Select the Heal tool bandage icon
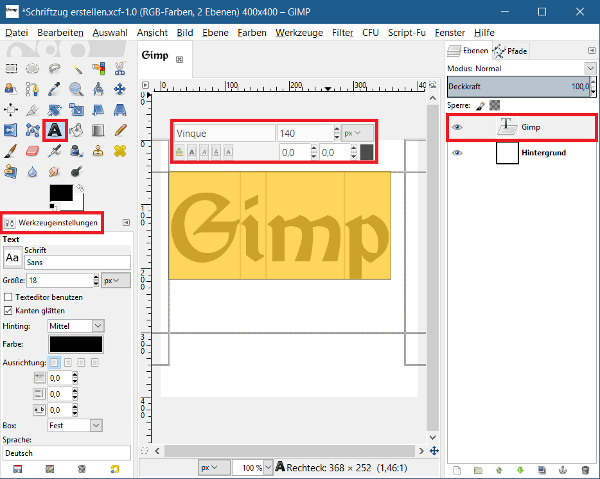This screenshot has width=600, height=479. coord(120,151)
